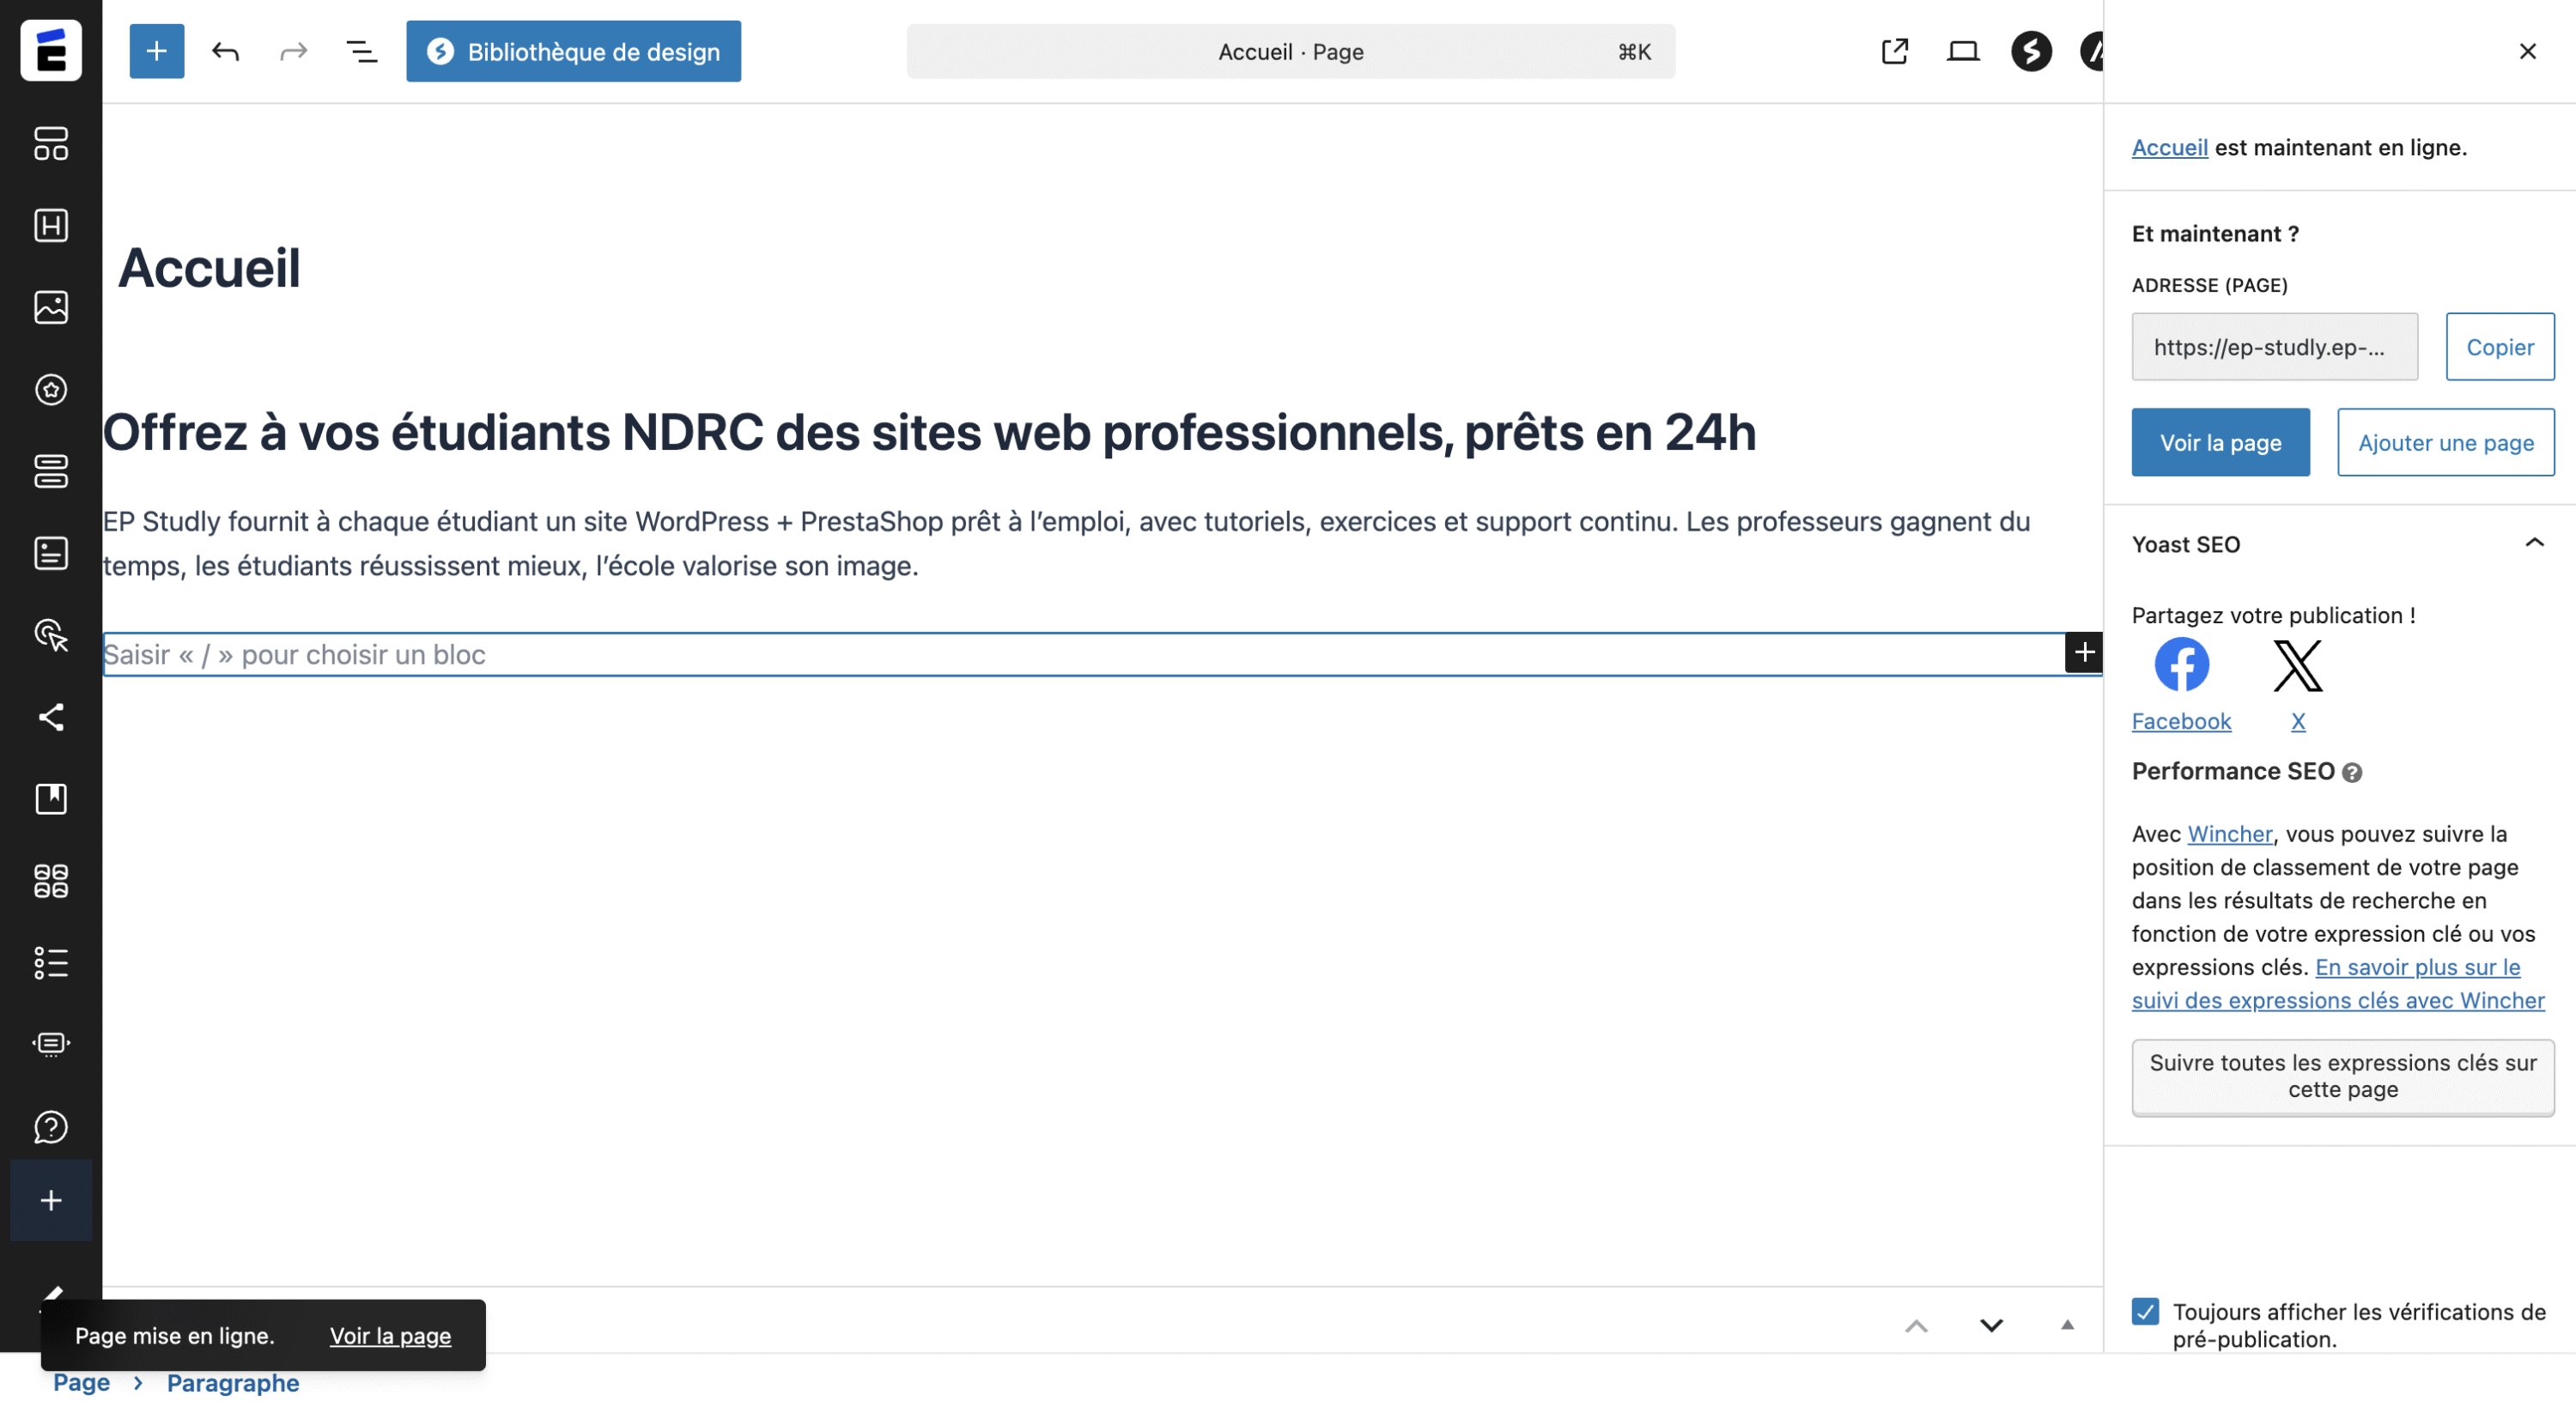Click the undo arrow in toolbar
This screenshot has width=2576, height=1407.
click(x=225, y=51)
